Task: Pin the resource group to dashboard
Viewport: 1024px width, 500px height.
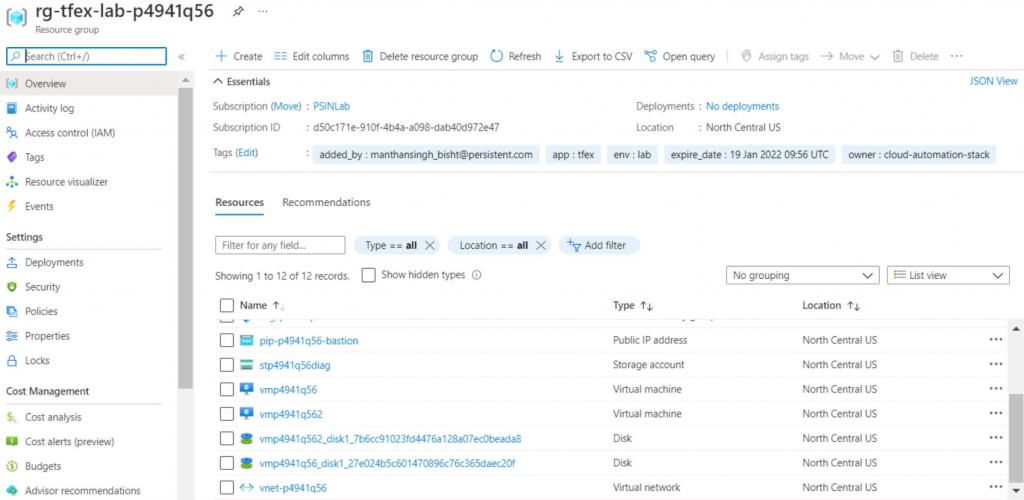Action: point(238,12)
